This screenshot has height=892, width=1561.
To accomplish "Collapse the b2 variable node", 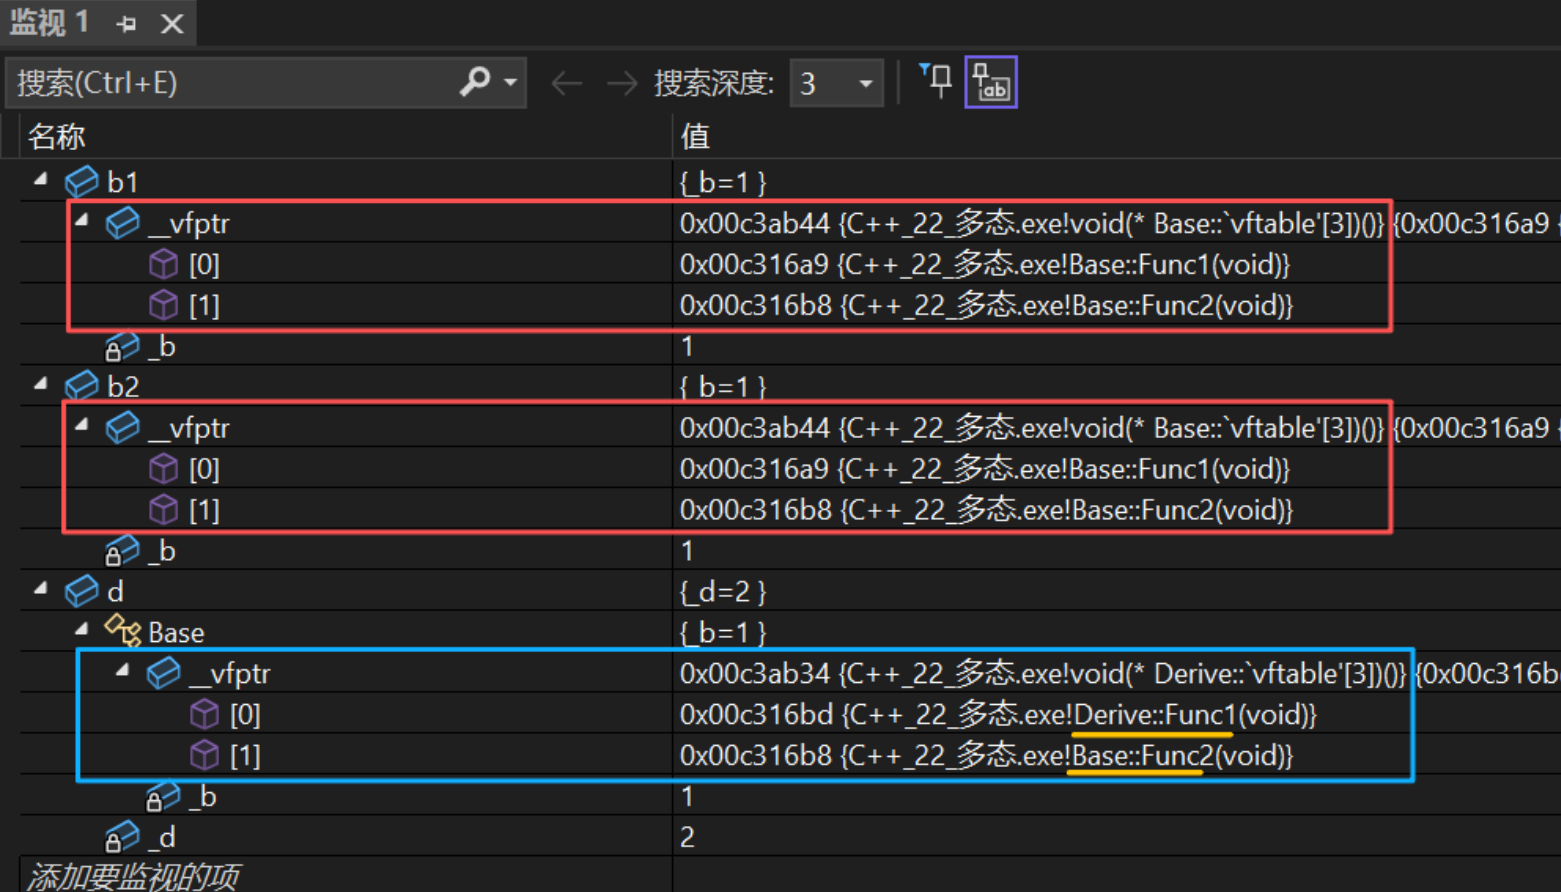I will click(x=41, y=384).
